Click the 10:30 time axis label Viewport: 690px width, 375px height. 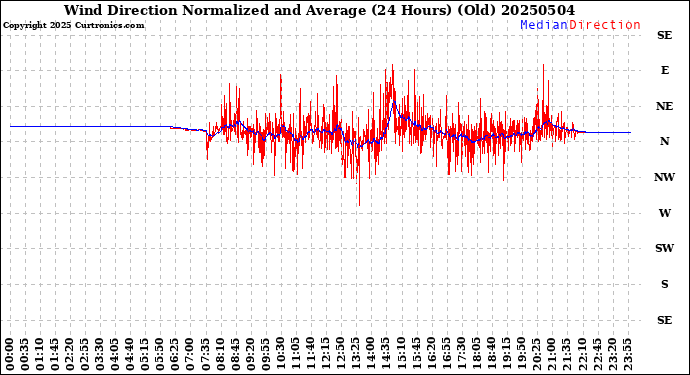tap(280, 354)
